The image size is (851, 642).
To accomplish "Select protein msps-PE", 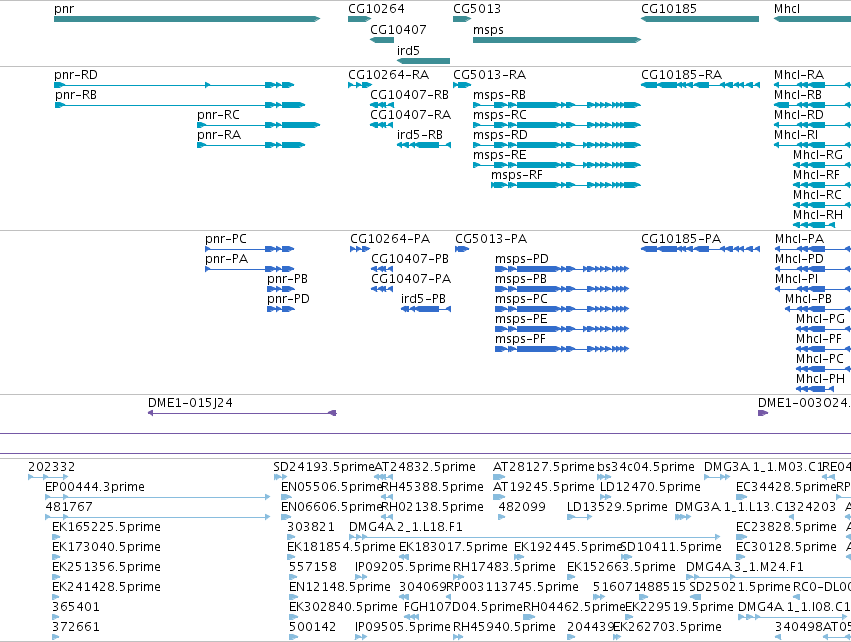I will [x=562, y=329].
